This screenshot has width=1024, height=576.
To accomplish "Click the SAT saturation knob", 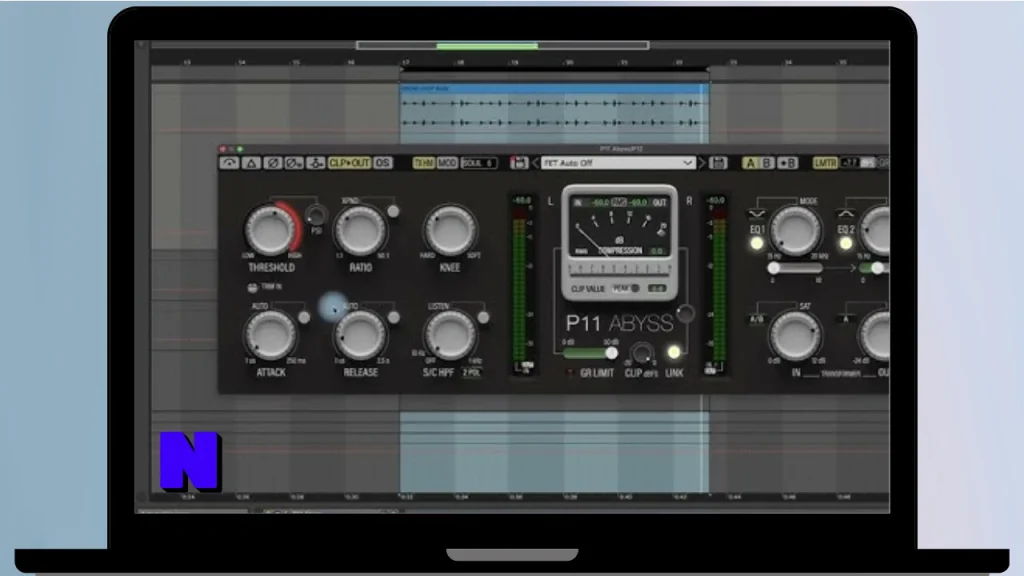I will tap(795, 334).
